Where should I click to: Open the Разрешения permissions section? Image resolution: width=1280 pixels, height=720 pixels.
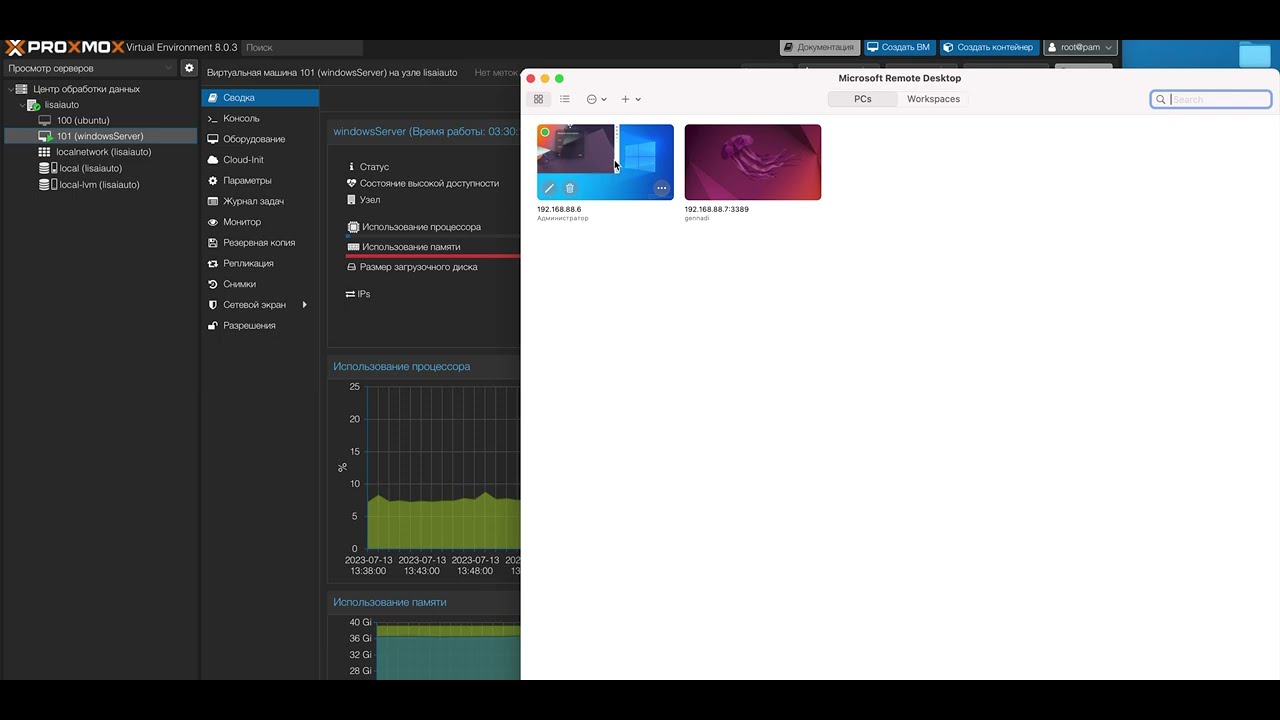260,325
